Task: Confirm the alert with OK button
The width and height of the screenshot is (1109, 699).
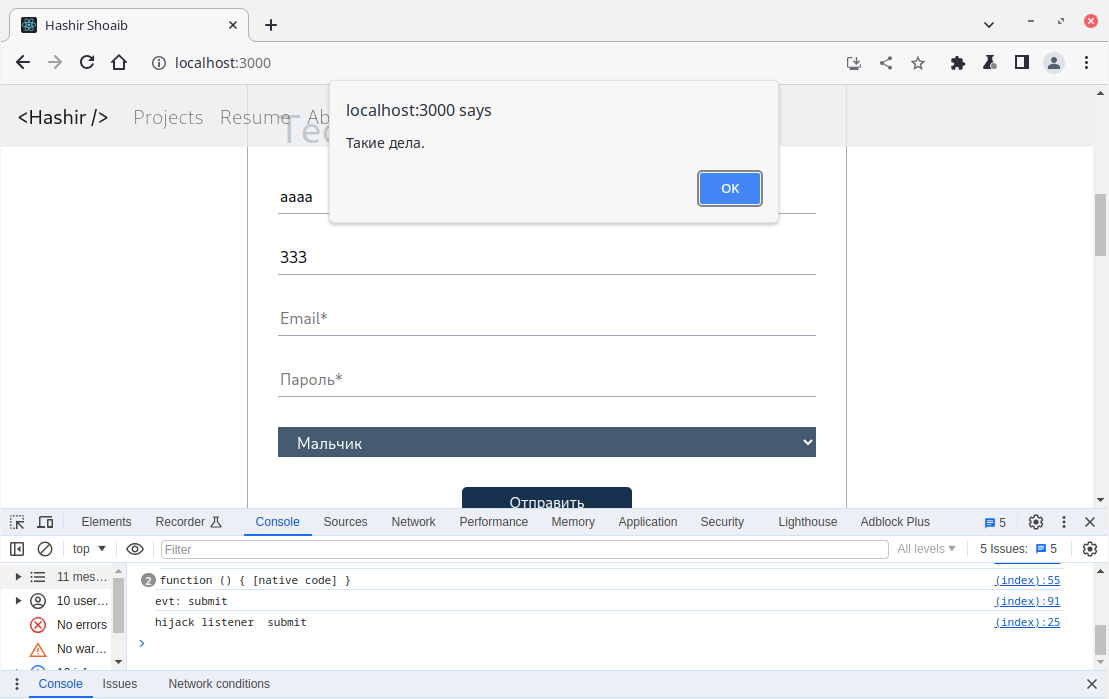Action: click(x=730, y=189)
